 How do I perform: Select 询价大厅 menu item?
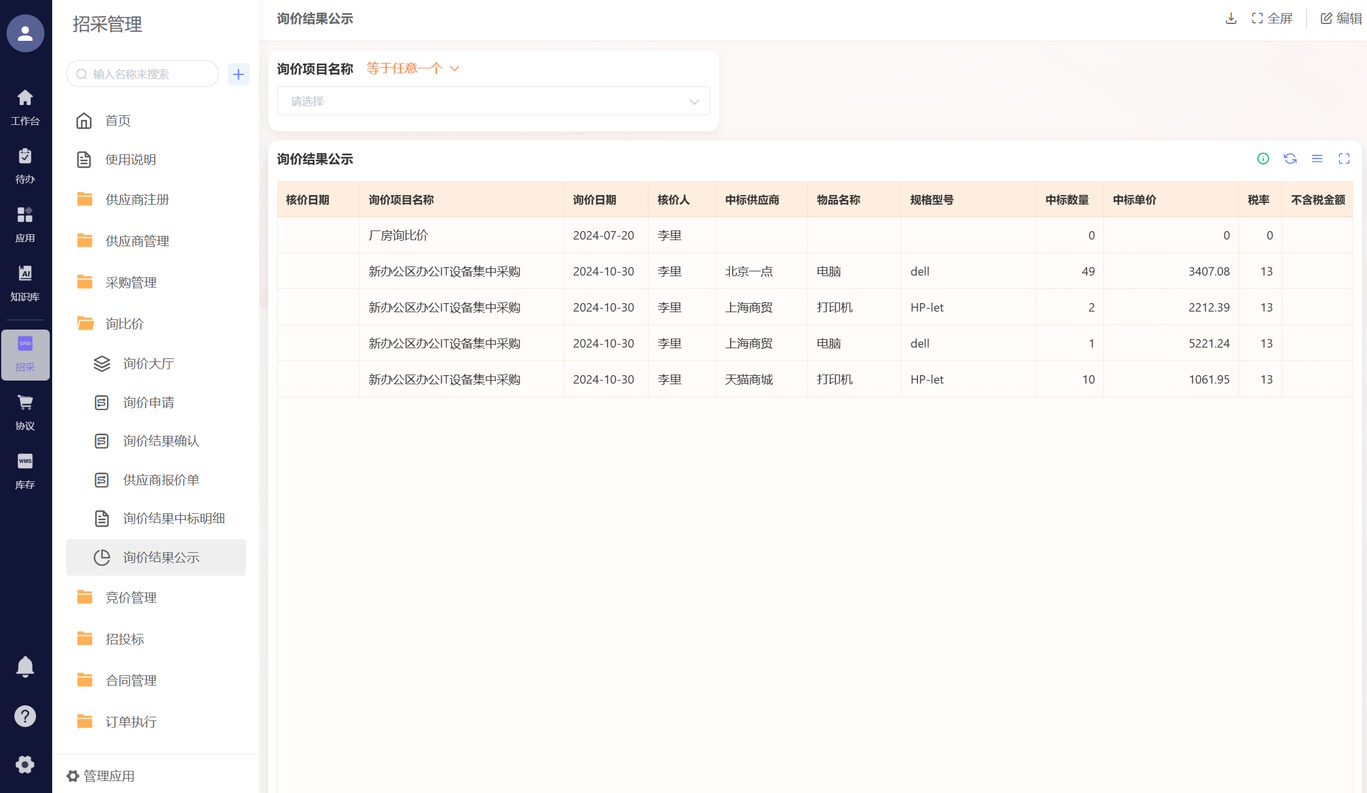click(x=148, y=364)
